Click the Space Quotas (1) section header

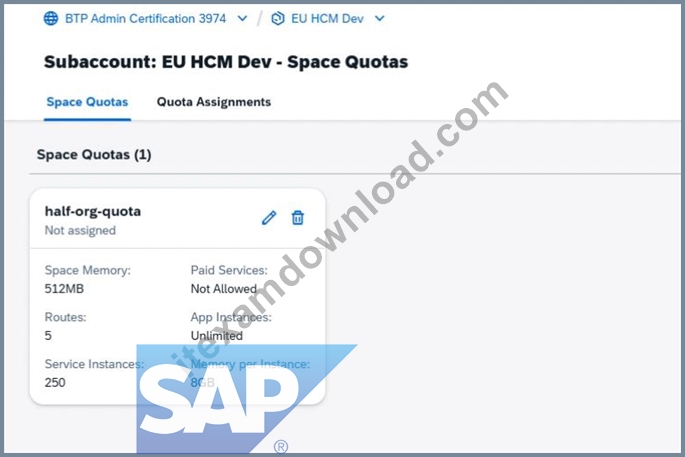click(x=94, y=155)
